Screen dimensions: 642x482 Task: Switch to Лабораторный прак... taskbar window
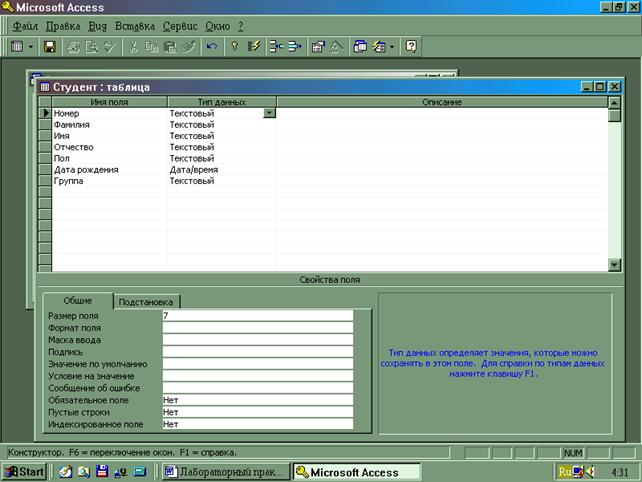point(224,471)
